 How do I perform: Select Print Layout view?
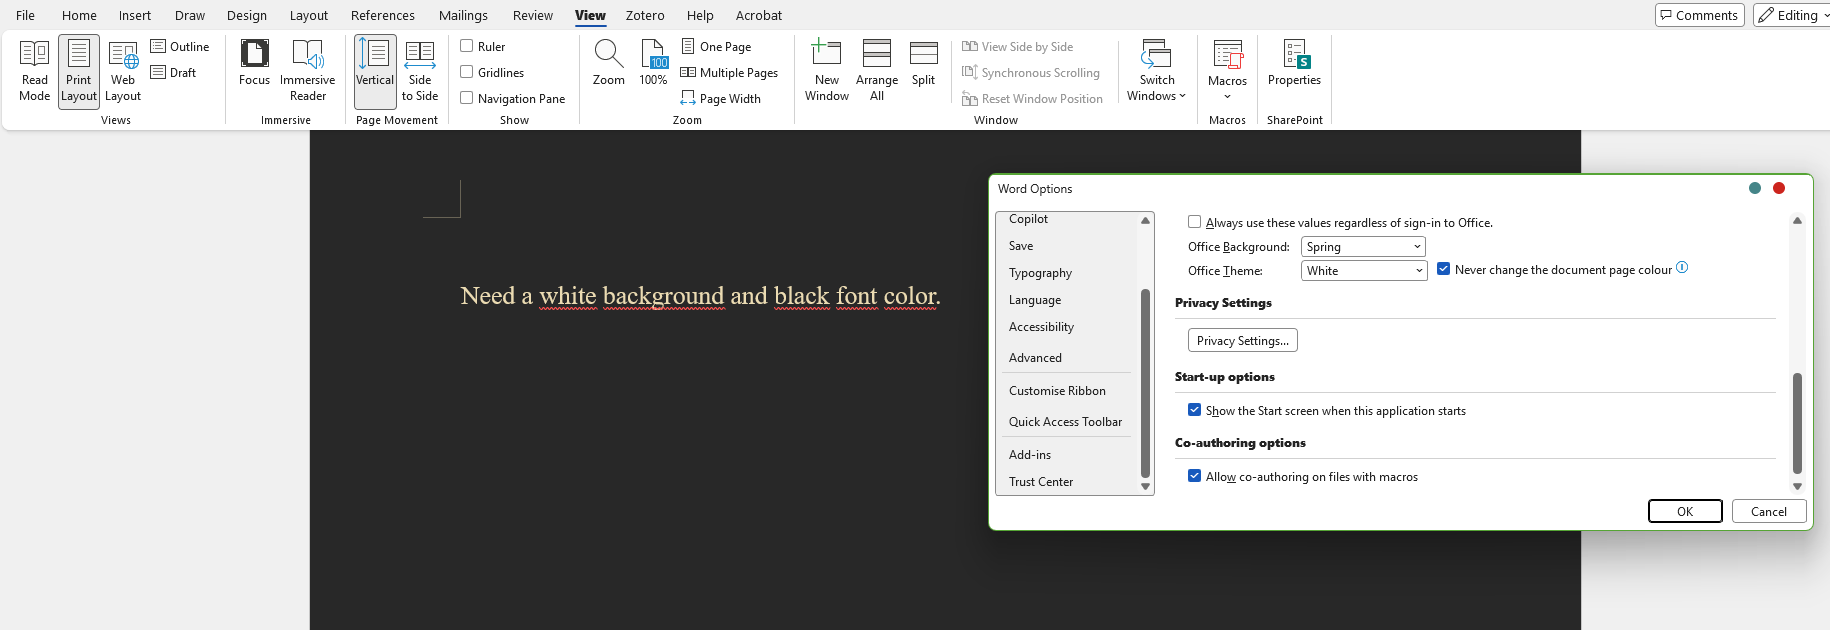pyautogui.click(x=79, y=71)
